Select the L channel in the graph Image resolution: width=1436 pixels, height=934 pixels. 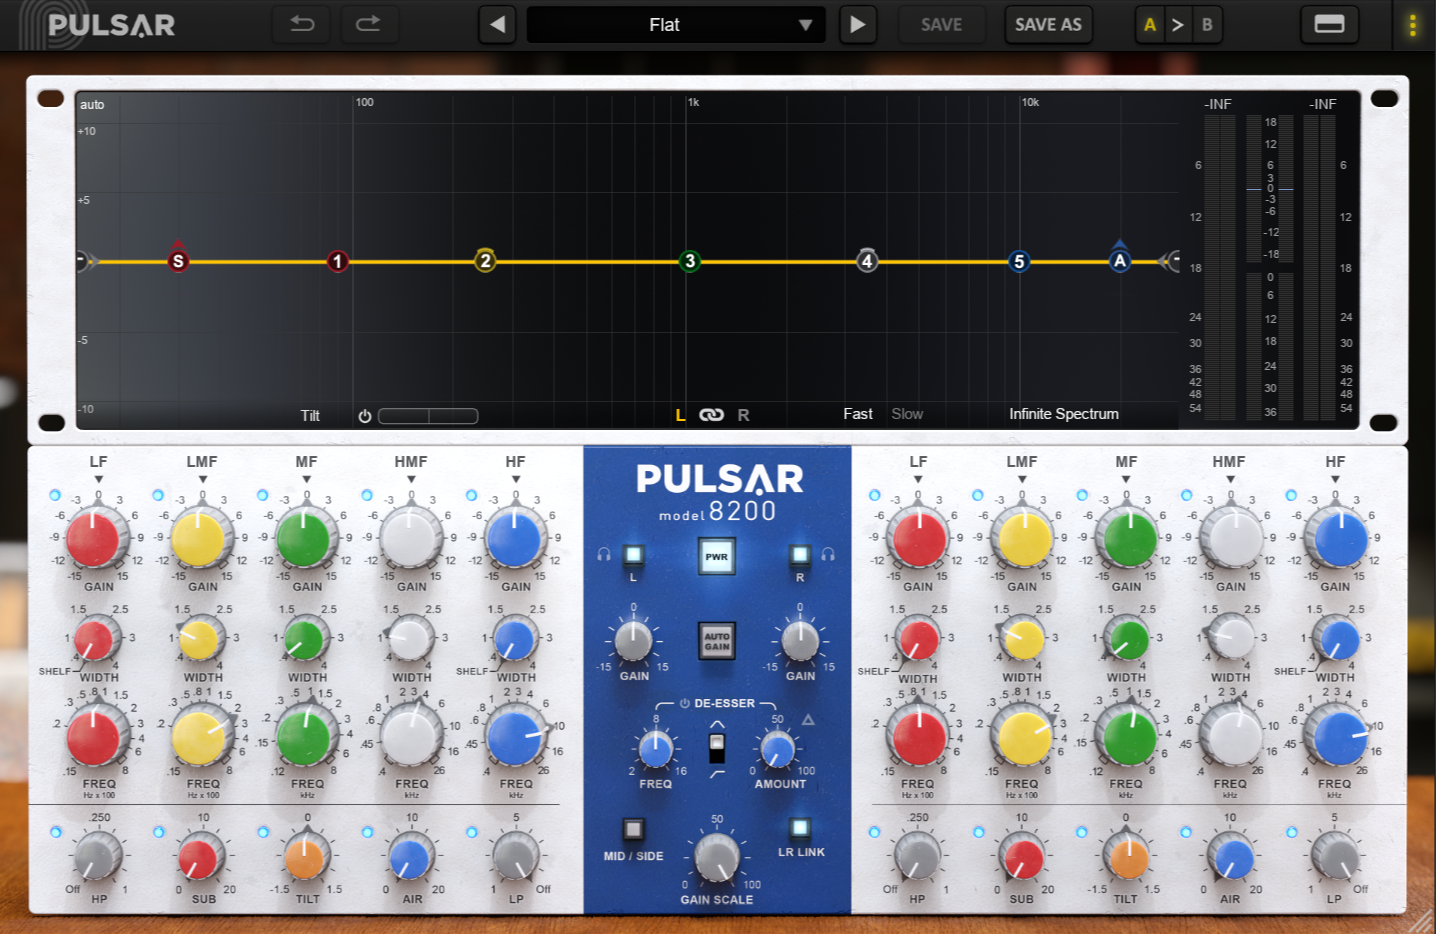pyautogui.click(x=680, y=415)
